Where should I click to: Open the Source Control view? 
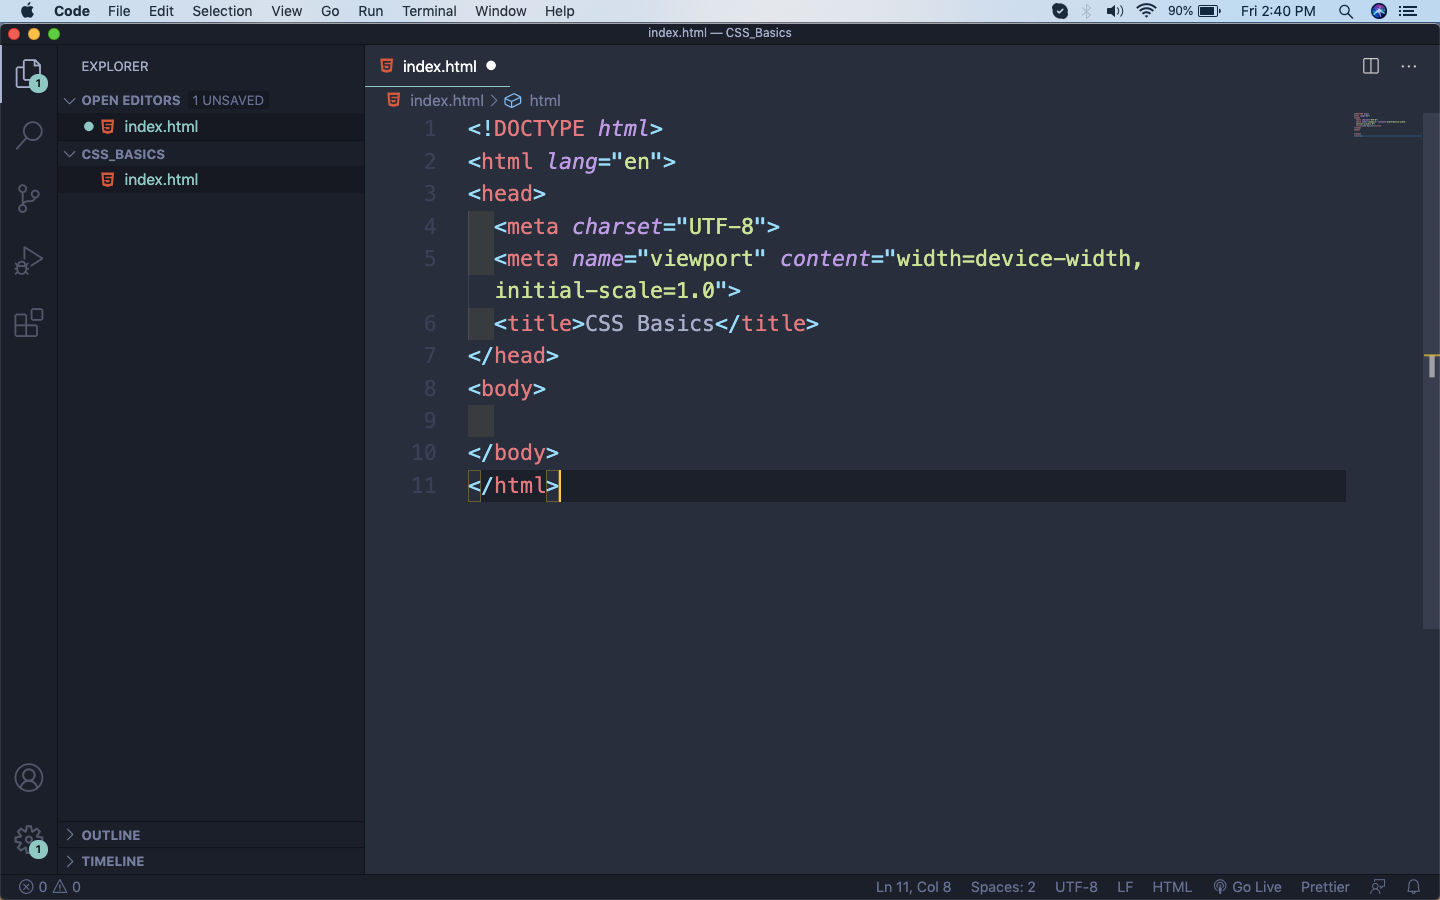pyautogui.click(x=29, y=198)
